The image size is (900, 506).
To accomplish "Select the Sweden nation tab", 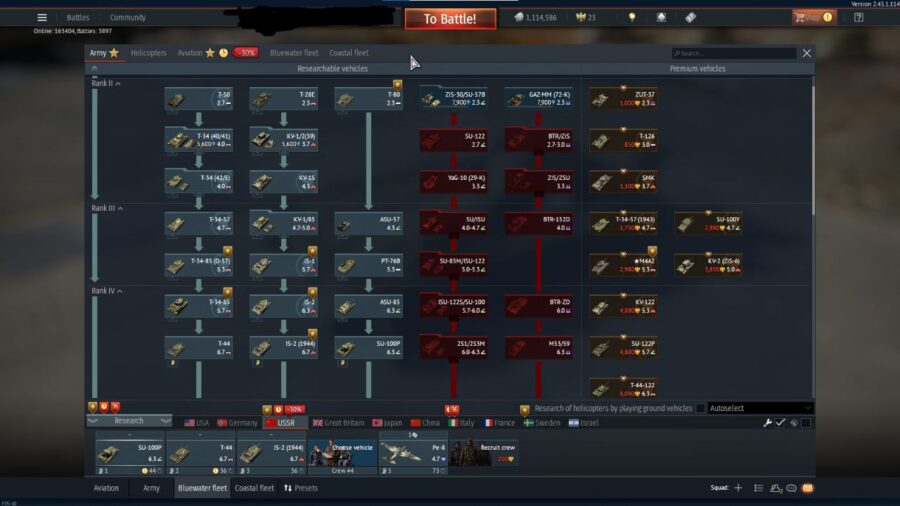I will (542, 423).
